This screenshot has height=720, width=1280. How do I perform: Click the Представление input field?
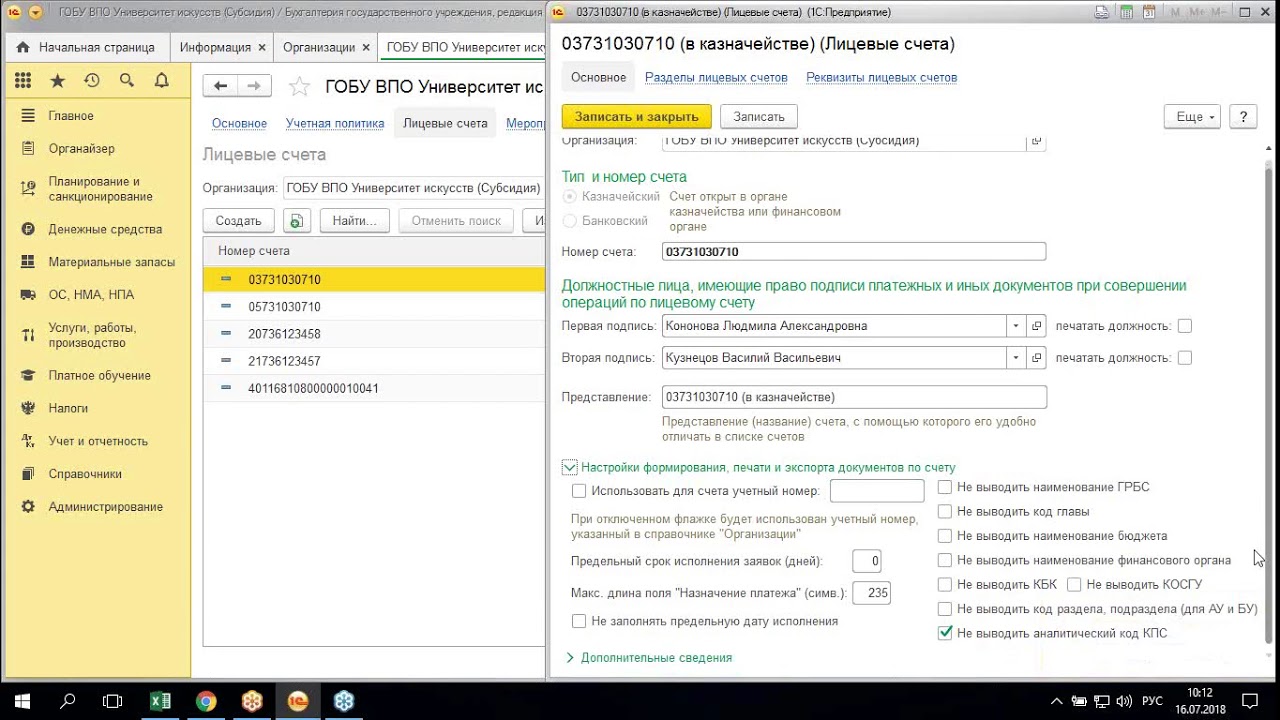[x=854, y=397]
